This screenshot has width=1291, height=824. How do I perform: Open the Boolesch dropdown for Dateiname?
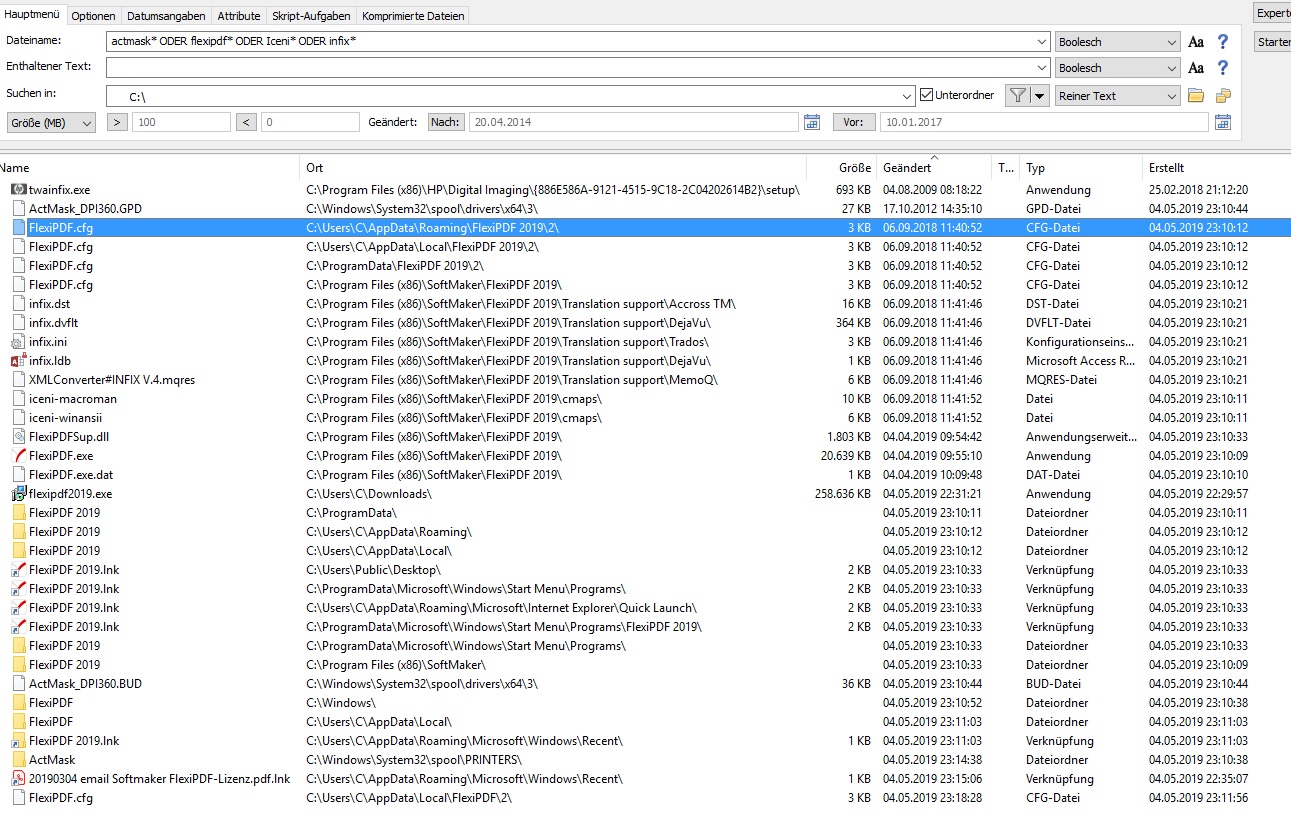[1118, 42]
